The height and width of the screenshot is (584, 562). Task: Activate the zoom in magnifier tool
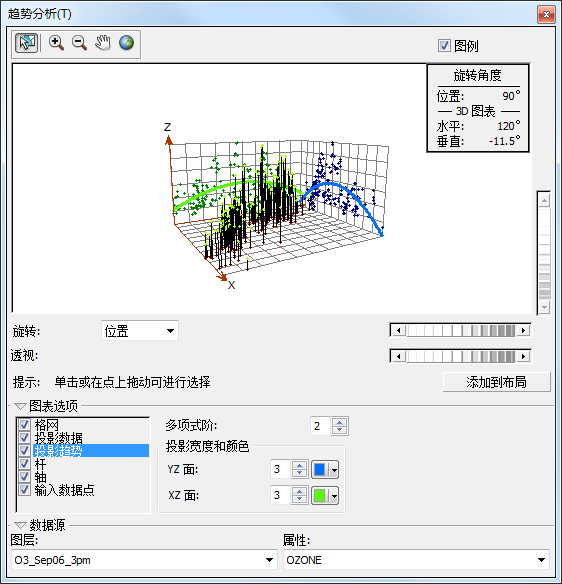[56, 43]
